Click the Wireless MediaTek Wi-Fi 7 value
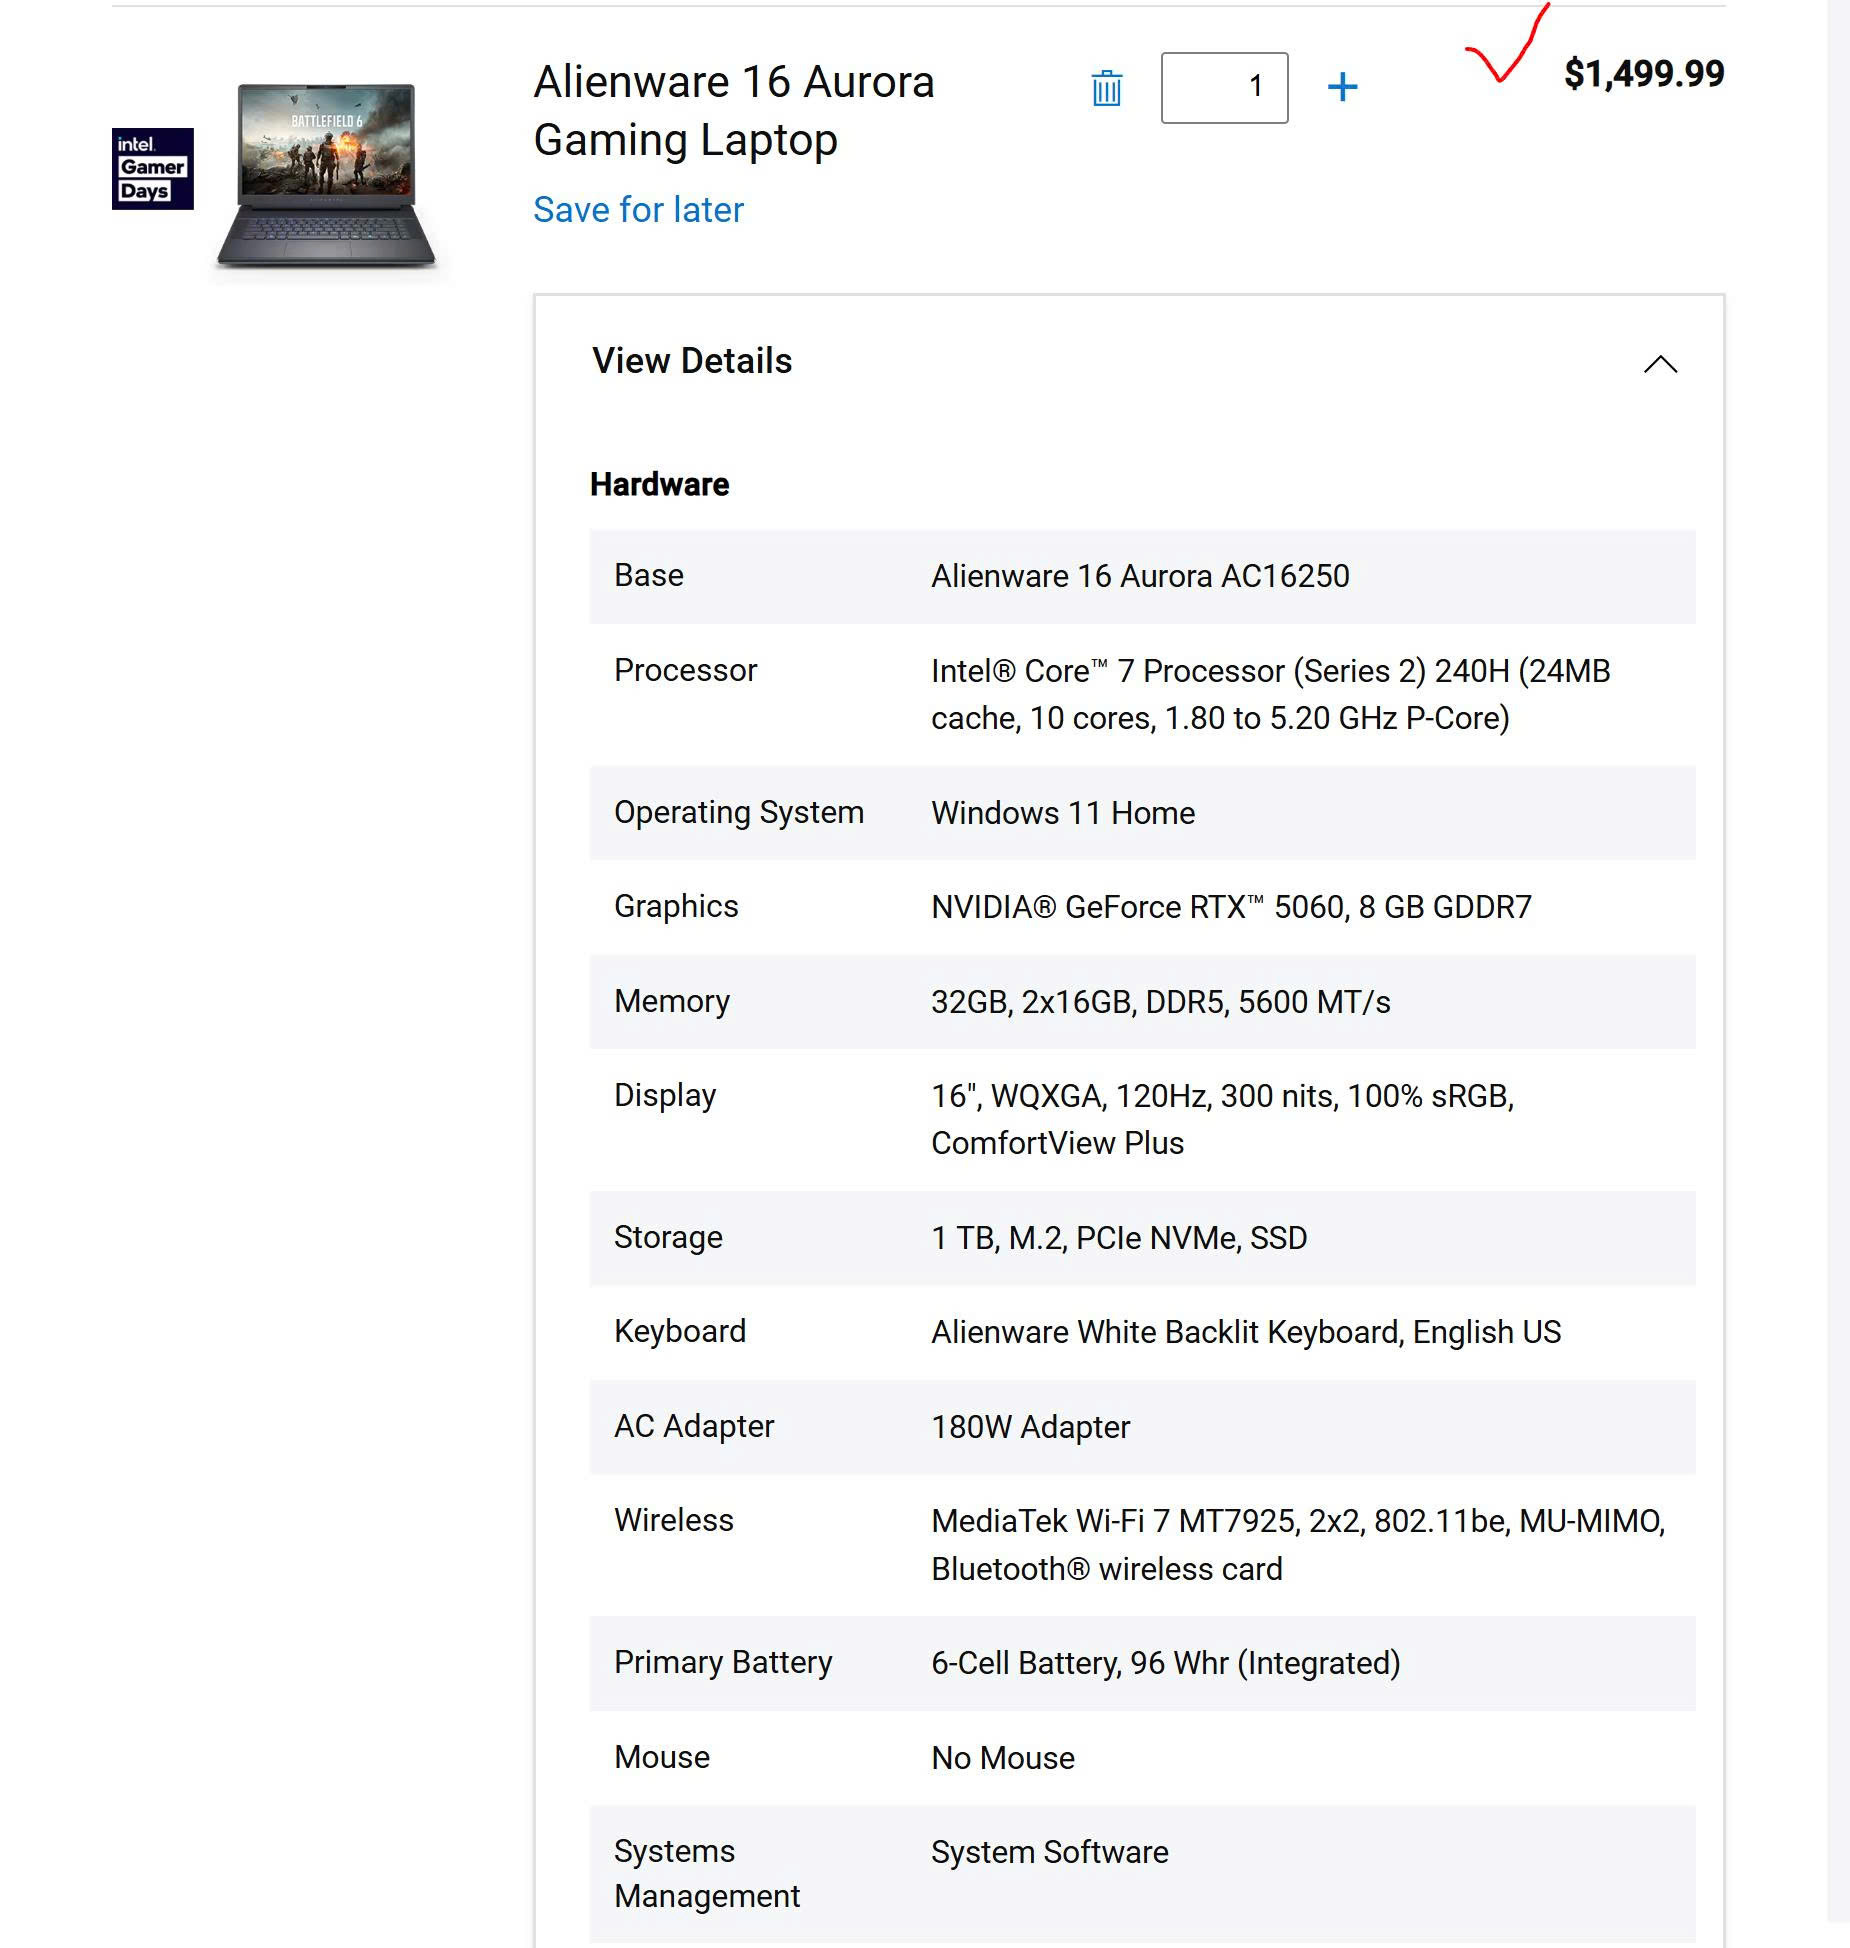Screen dimensions: 1850x1948 pyautogui.click(x=1297, y=1544)
